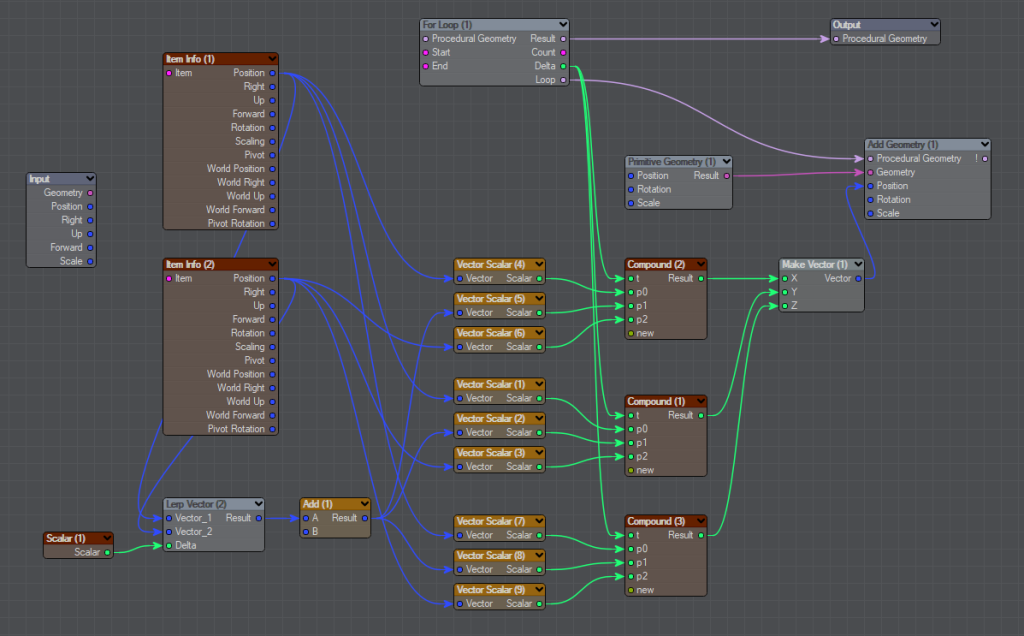1024x636 pixels.
Task: Select the Vector Scalar (7) node title
Action: (490, 521)
